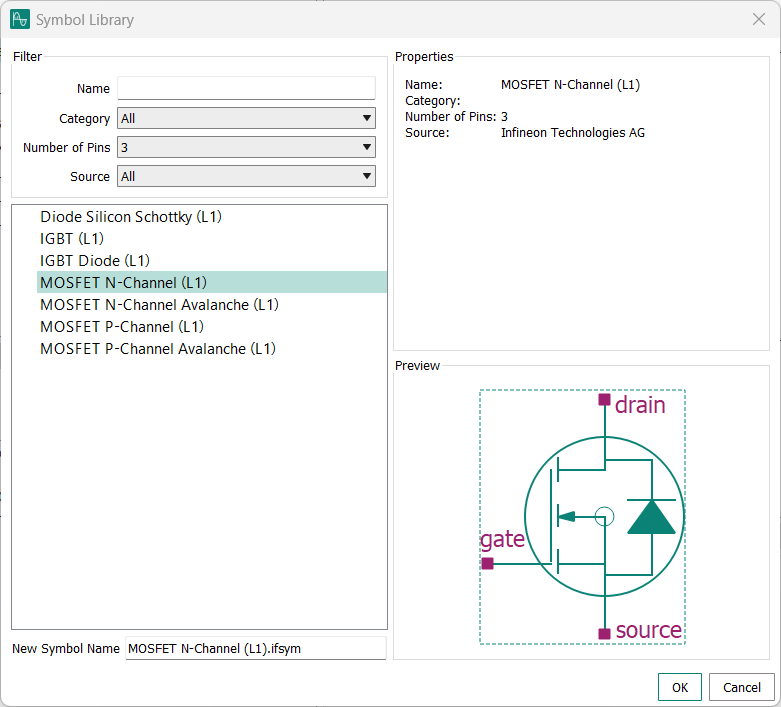Image resolution: width=781 pixels, height=707 pixels.
Task: Pick MOSFET P-Channel (L1) entry
Action: coord(122,327)
